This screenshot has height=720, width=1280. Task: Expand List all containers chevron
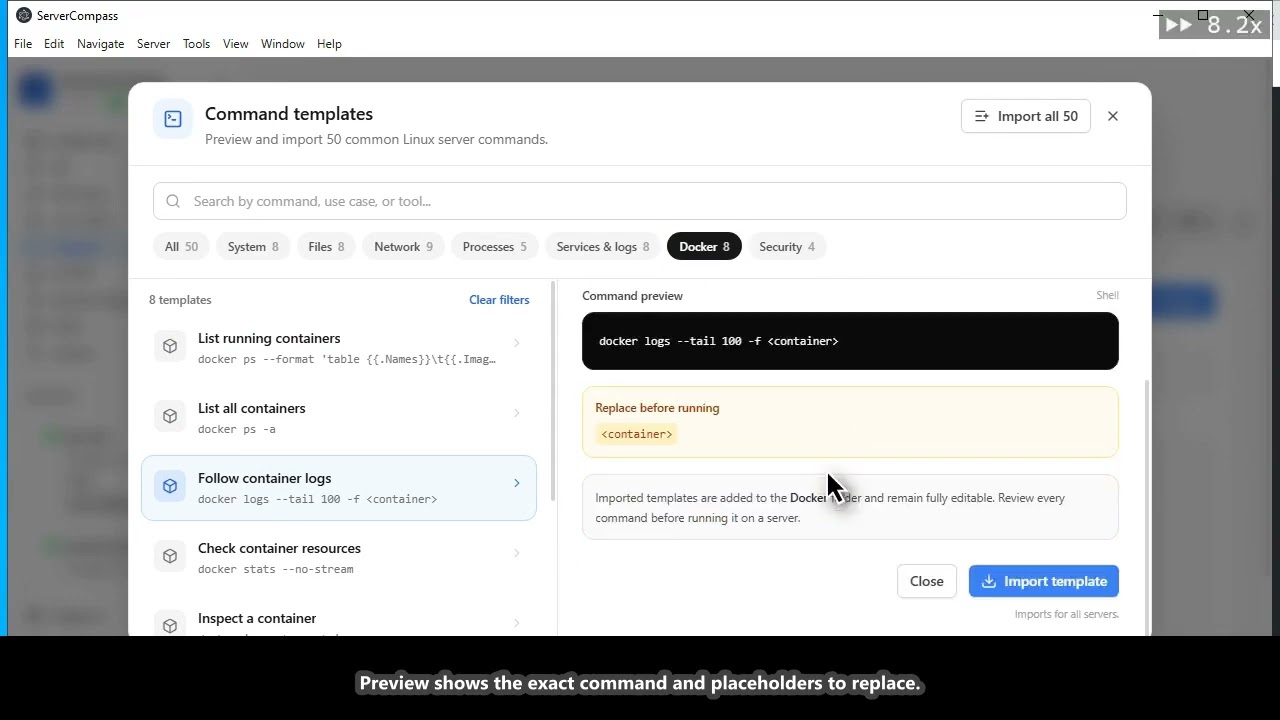pyautogui.click(x=517, y=413)
